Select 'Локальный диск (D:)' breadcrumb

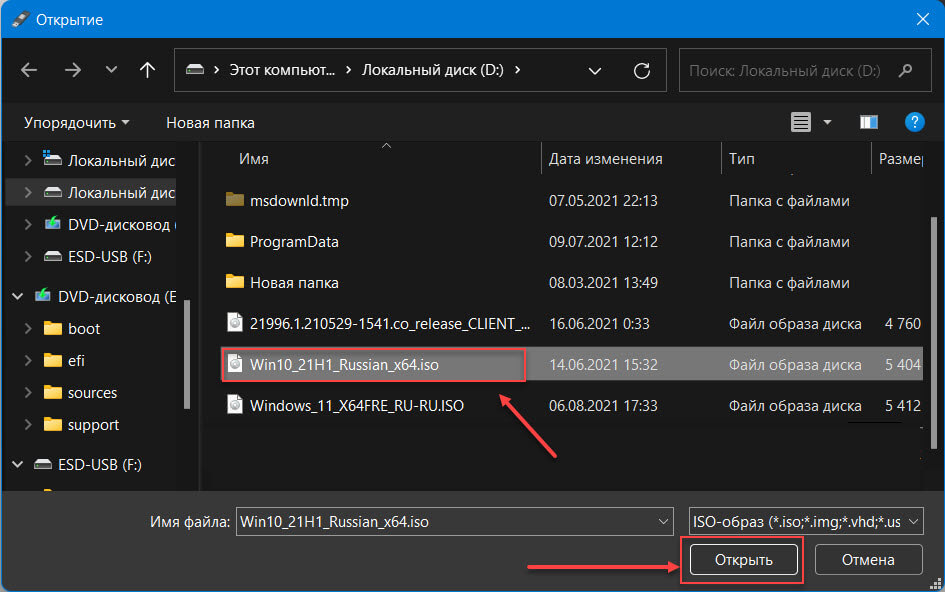[432, 70]
